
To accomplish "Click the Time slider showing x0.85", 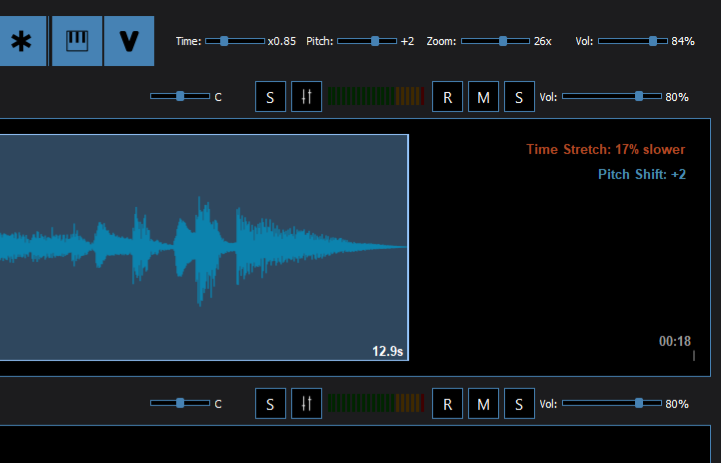I will click(234, 41).
